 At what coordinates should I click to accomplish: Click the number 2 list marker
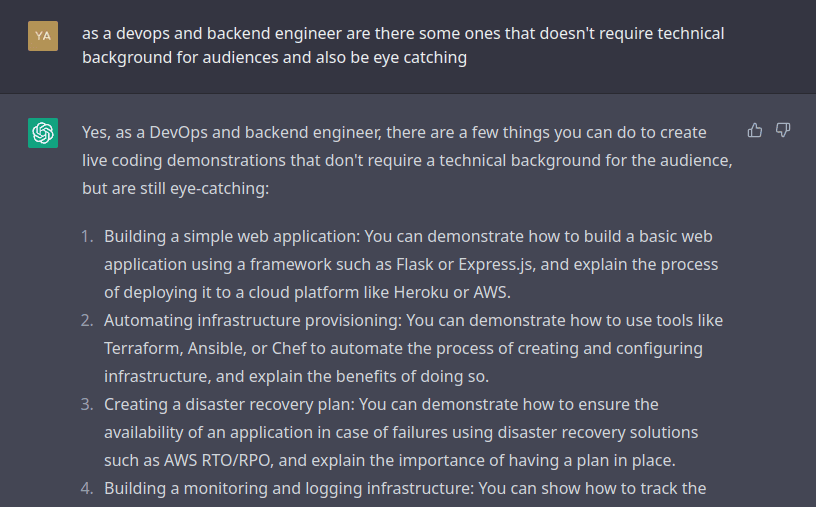[87, 320]
